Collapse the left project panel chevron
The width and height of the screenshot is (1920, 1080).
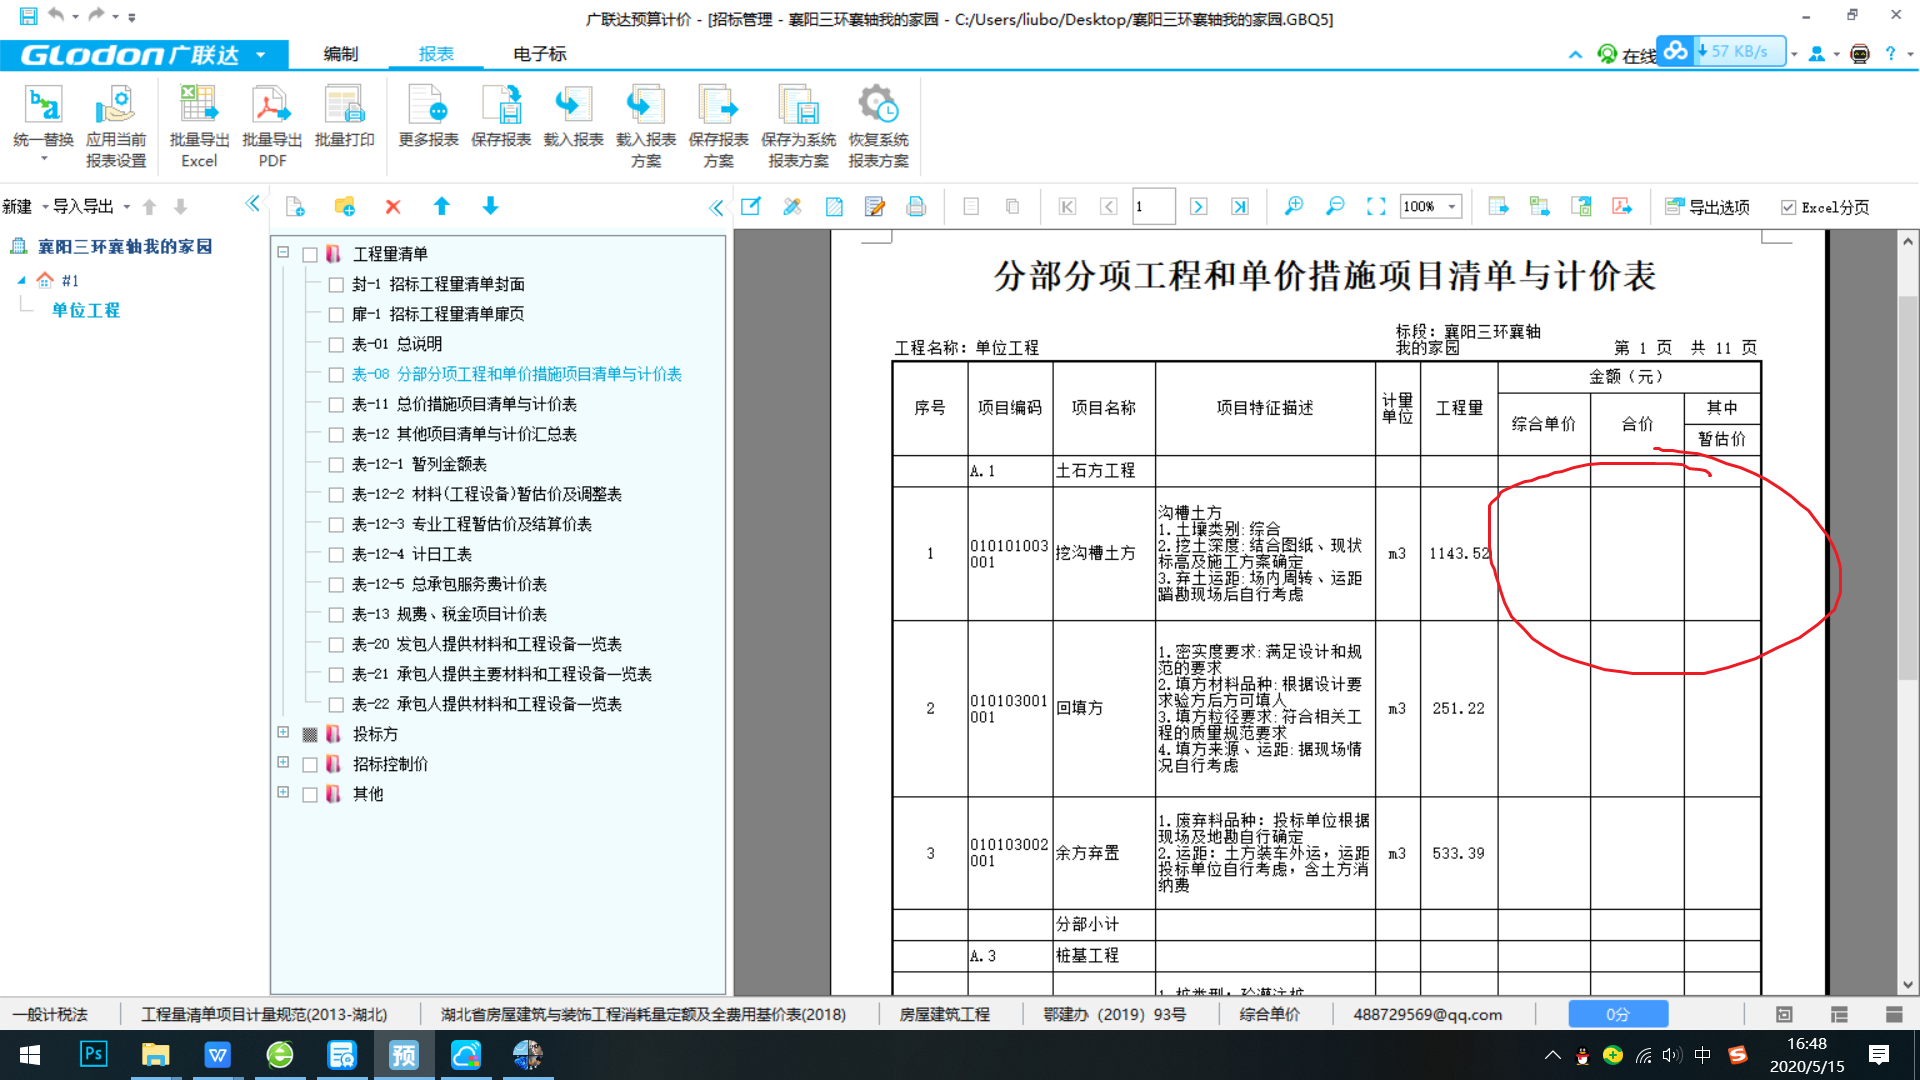click(253, 204)
